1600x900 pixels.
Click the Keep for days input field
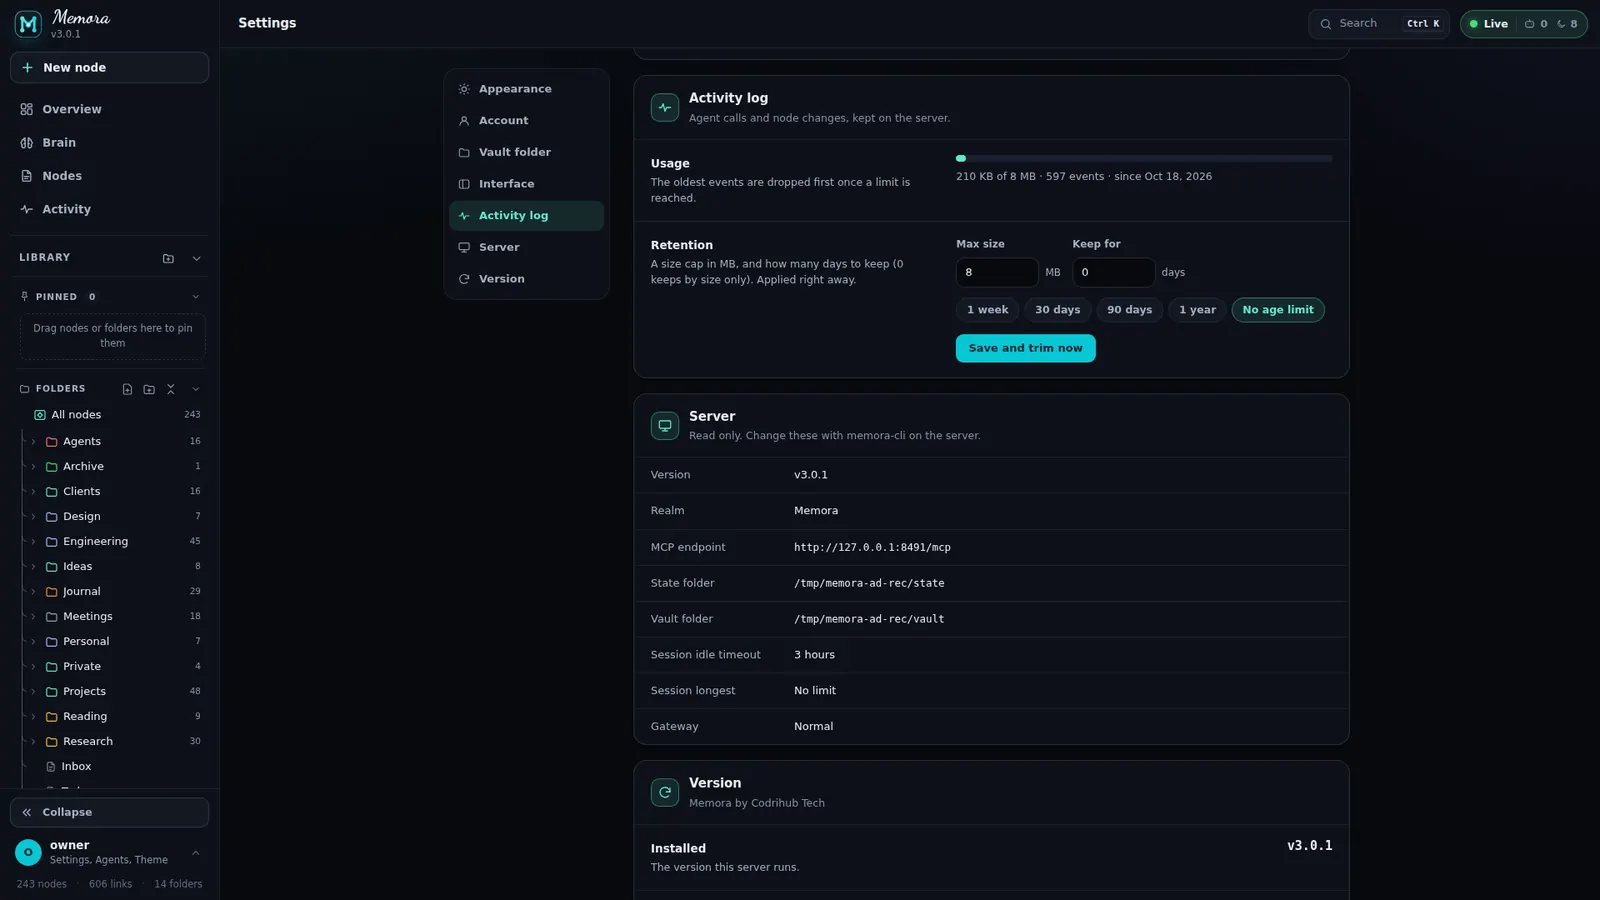(x=1113, y=272)
